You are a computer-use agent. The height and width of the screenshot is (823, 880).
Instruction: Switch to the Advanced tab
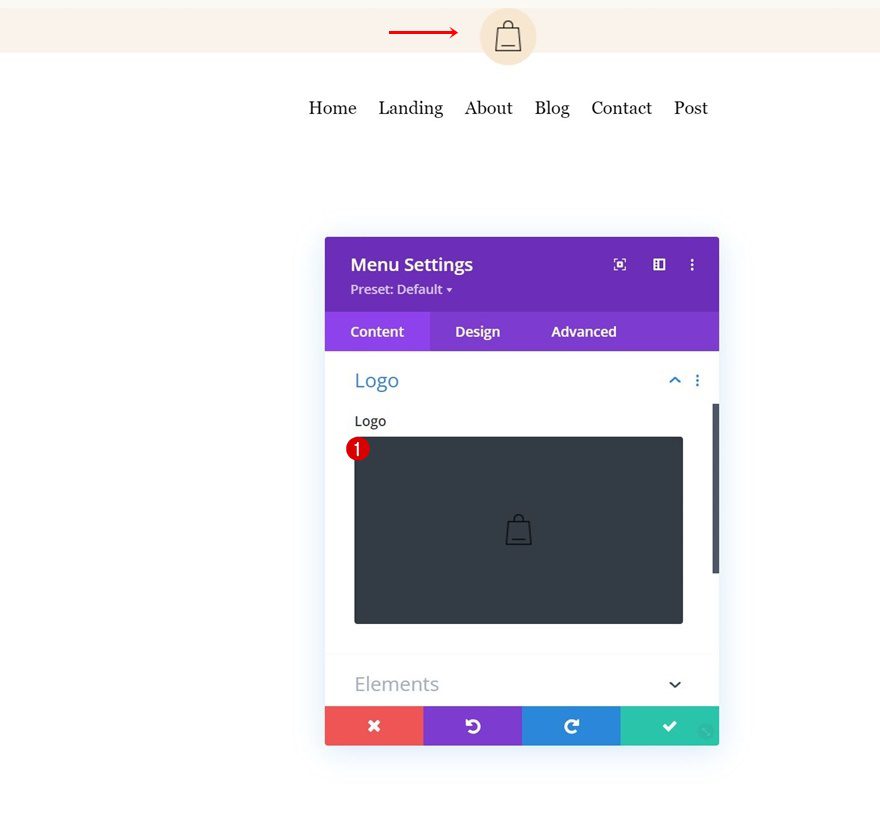[x=583, y=331]
